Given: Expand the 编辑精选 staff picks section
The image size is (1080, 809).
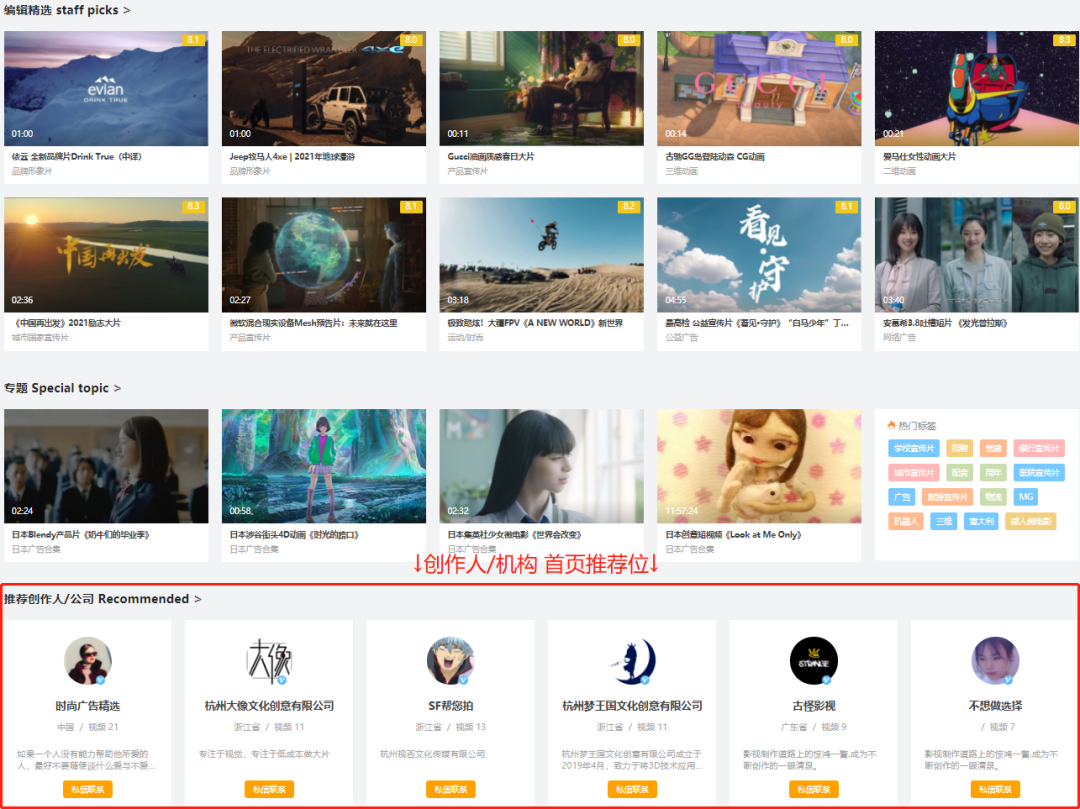Looking at the screenshot, I should pos(67,10).
